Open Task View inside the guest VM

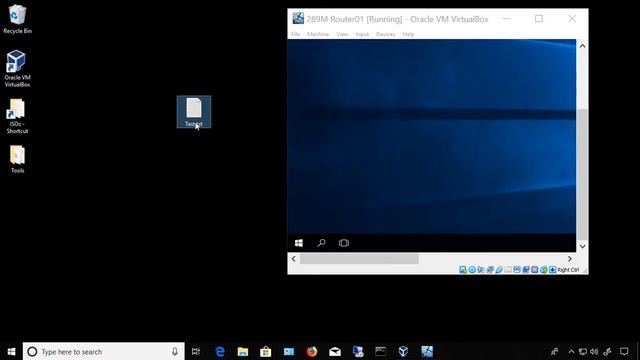pos(344,243)
